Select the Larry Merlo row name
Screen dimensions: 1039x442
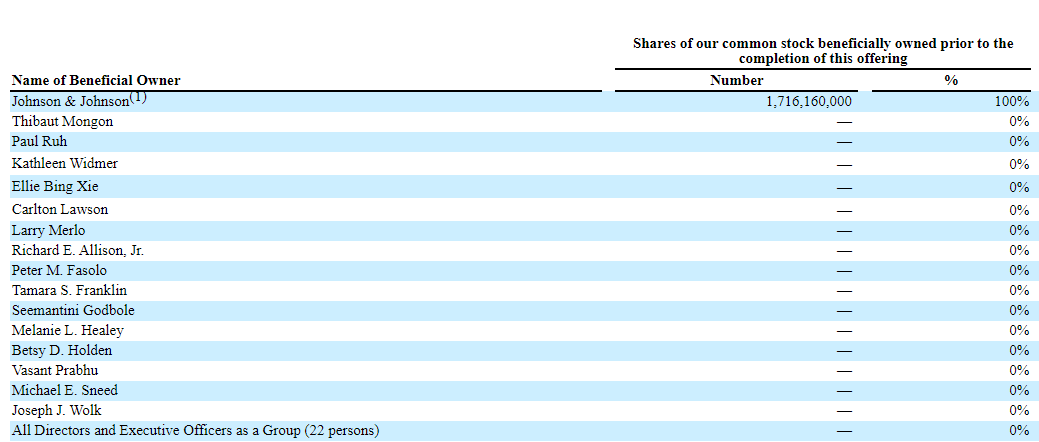click(48, 230)
